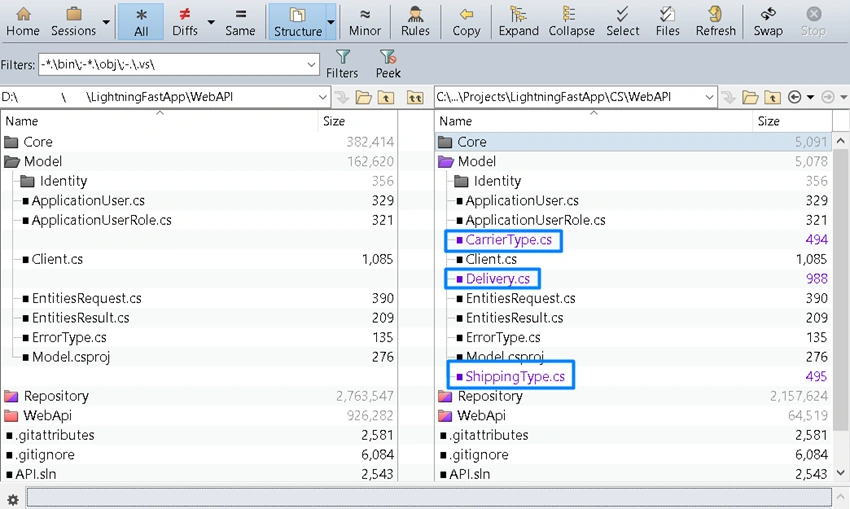Refresh the folder comparison
This screenshot has height=509, width=850.
point(716,22)
